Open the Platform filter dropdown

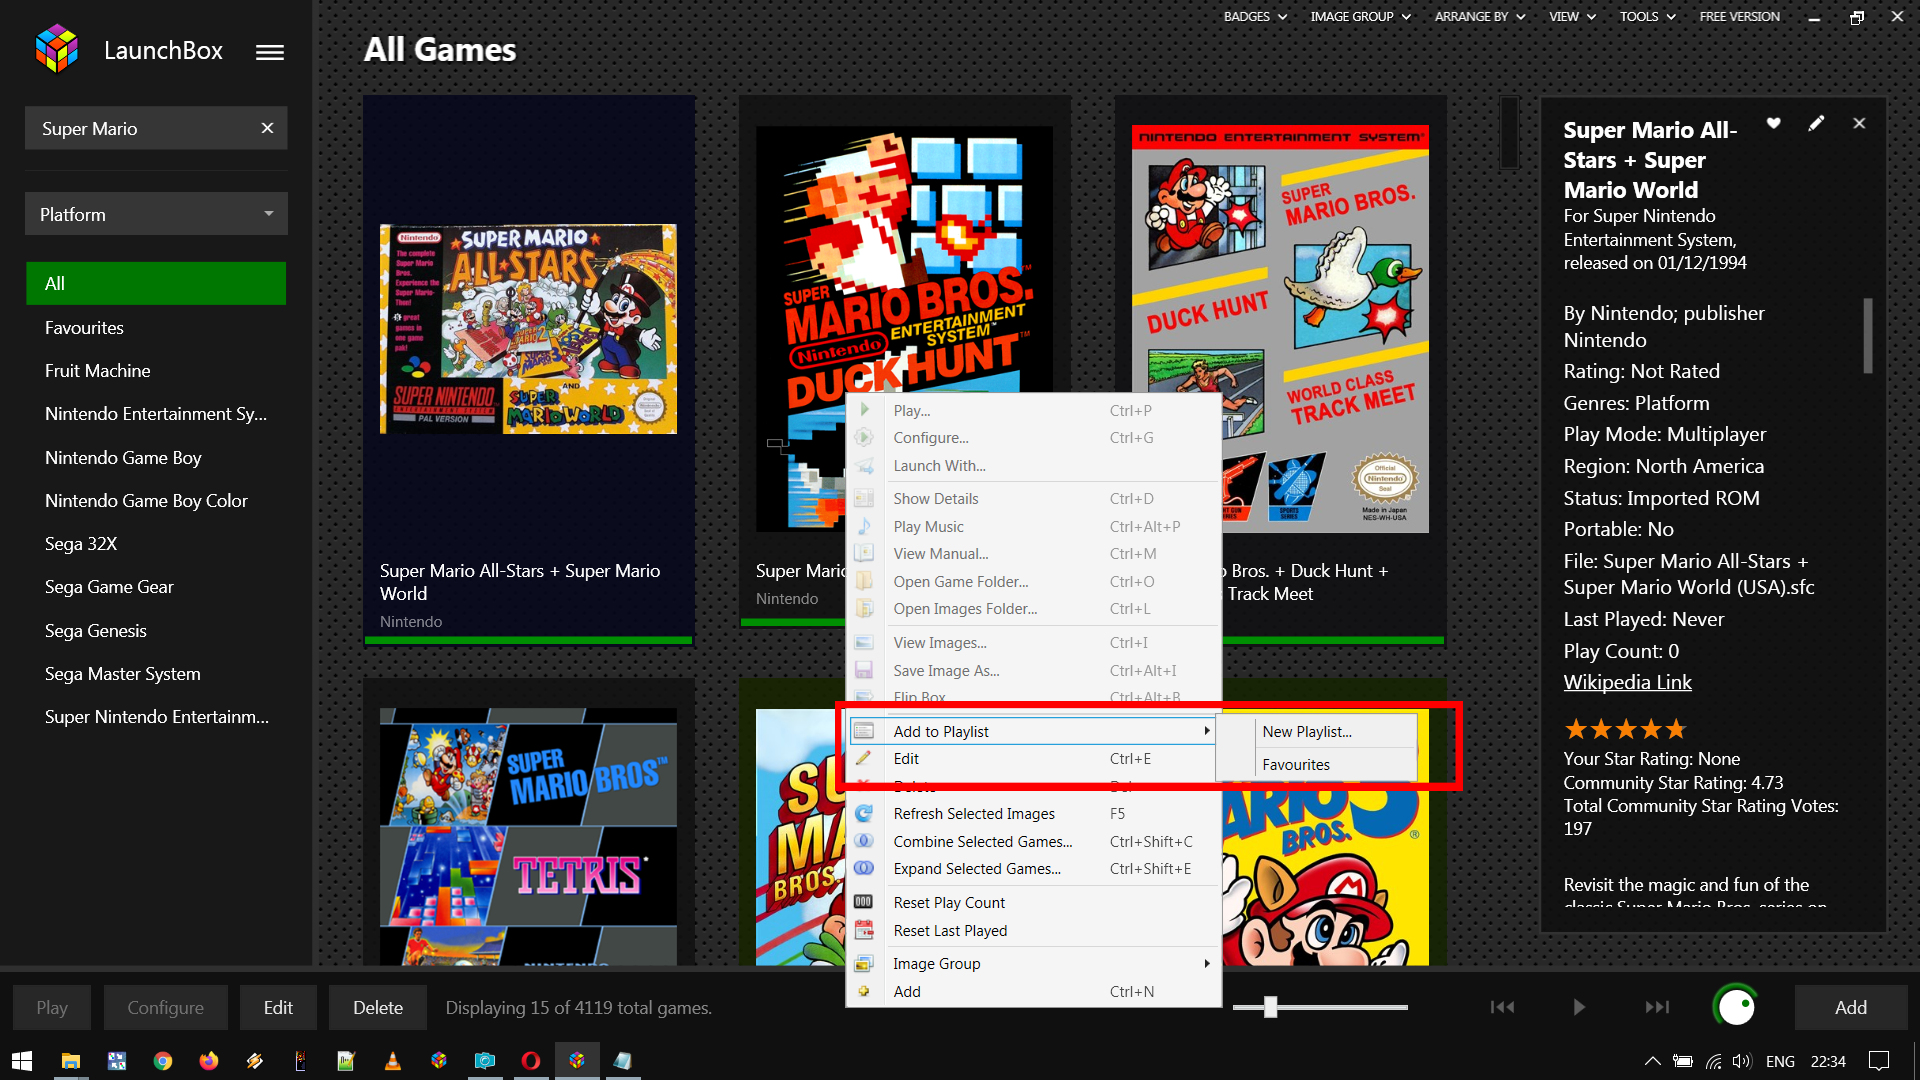tap(156, 214)
